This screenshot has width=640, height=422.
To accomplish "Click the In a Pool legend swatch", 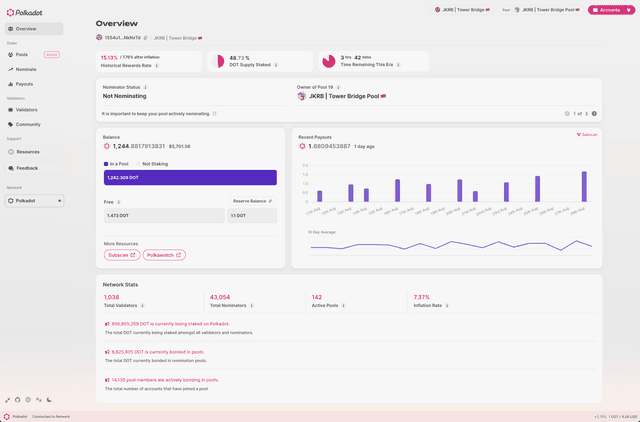I will click(x=106, y=164).
